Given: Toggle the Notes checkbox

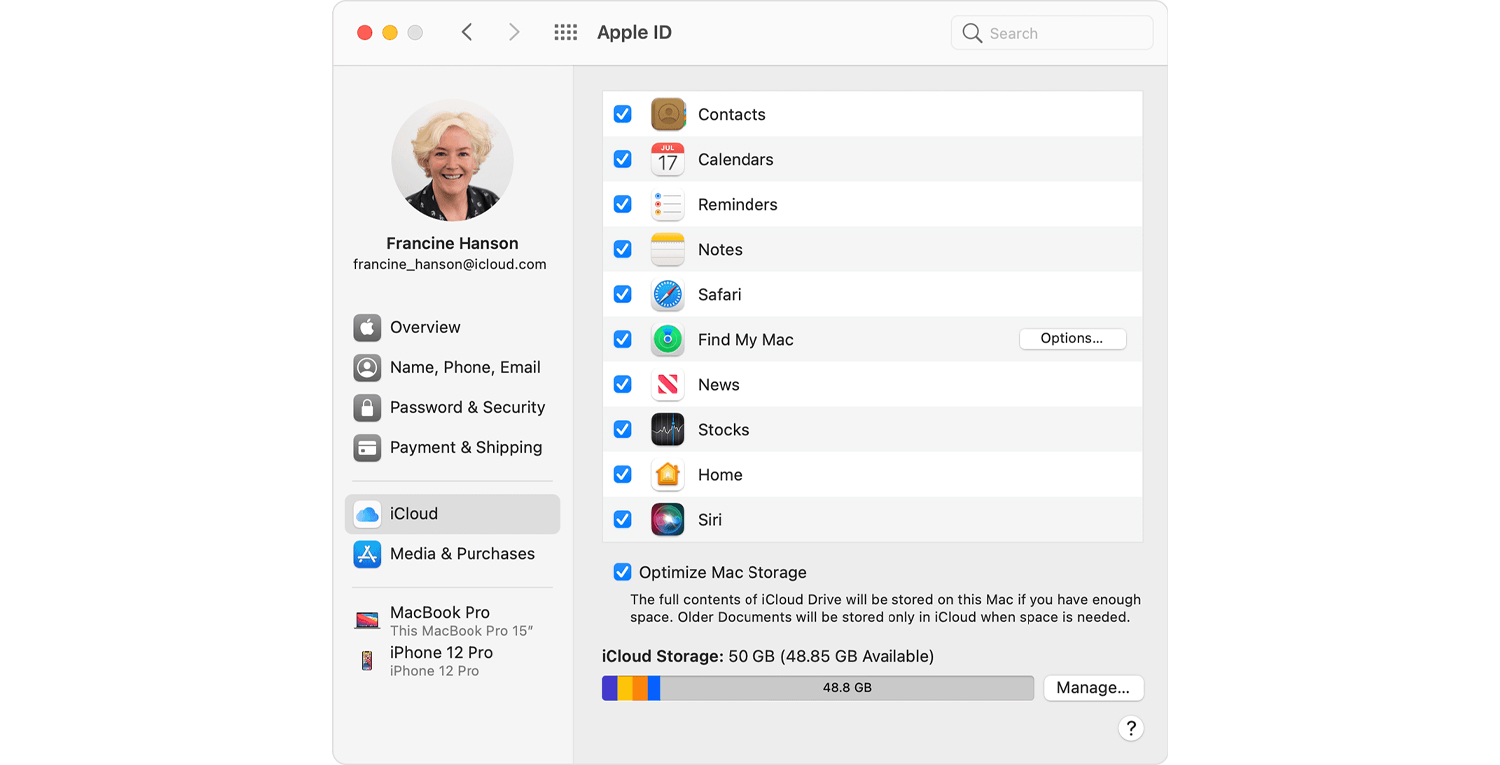Looking at the screenshot, I should (622, 249).
